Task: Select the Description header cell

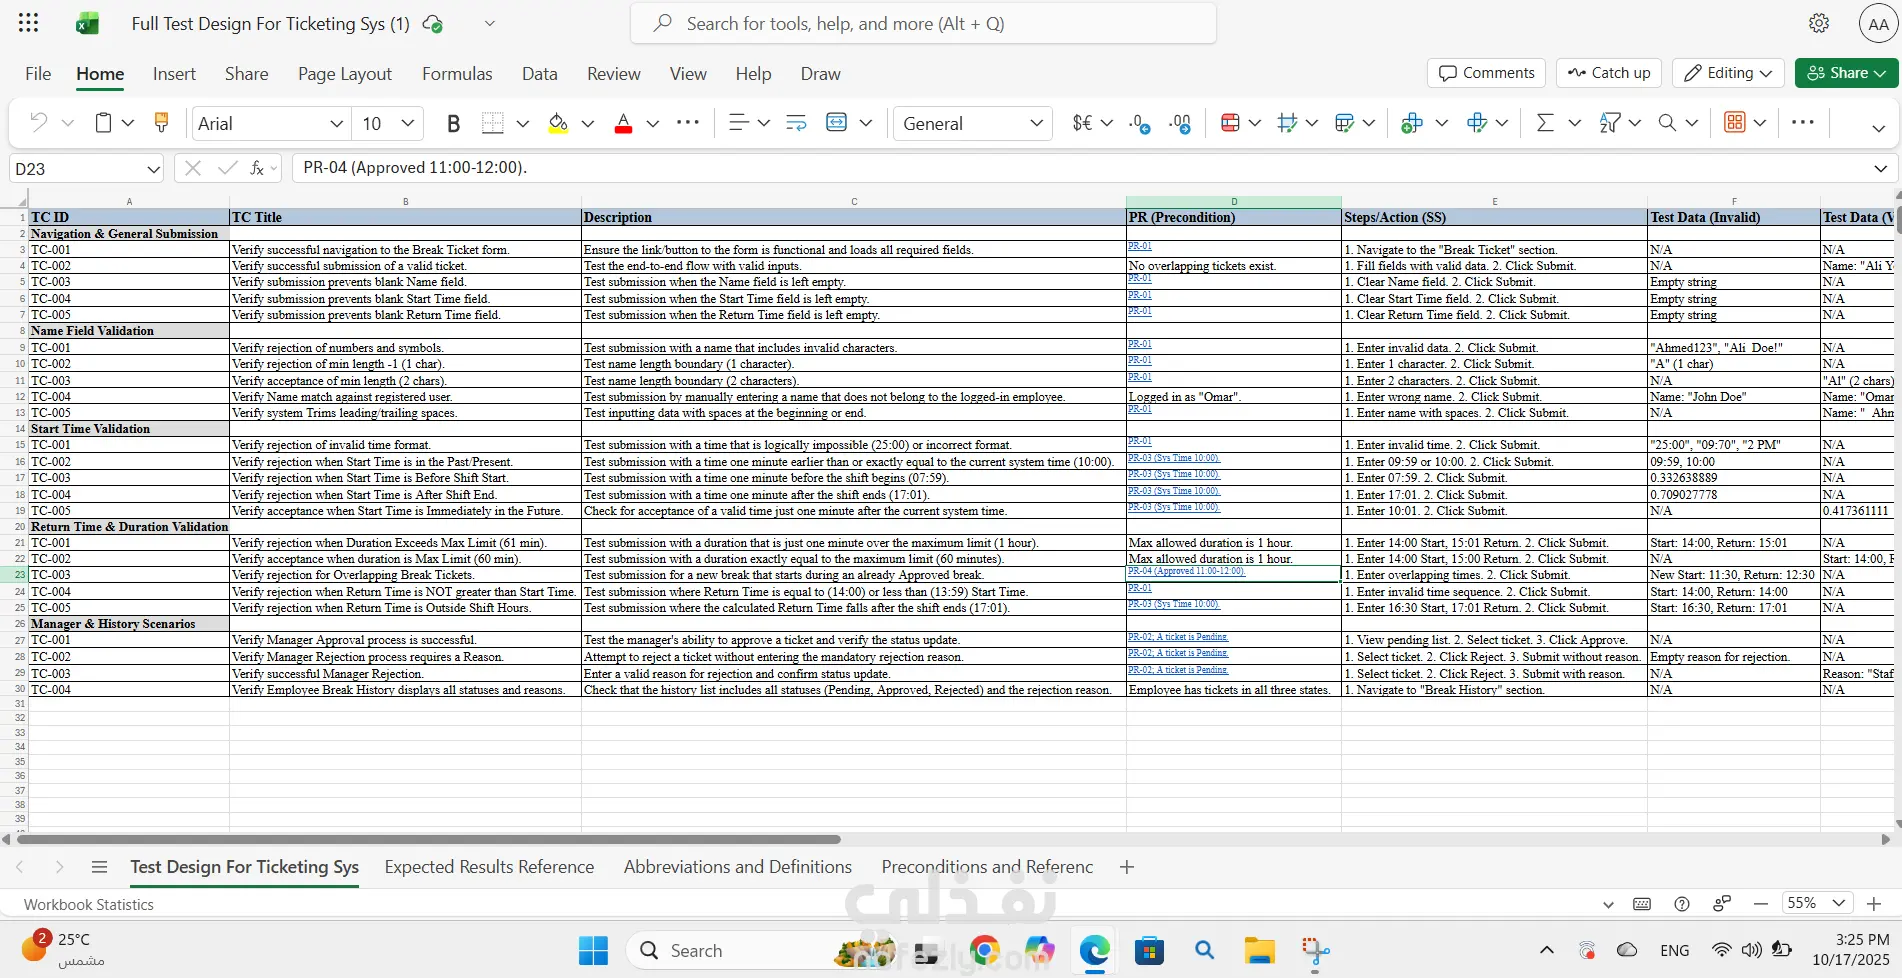Action: point(854,217)
